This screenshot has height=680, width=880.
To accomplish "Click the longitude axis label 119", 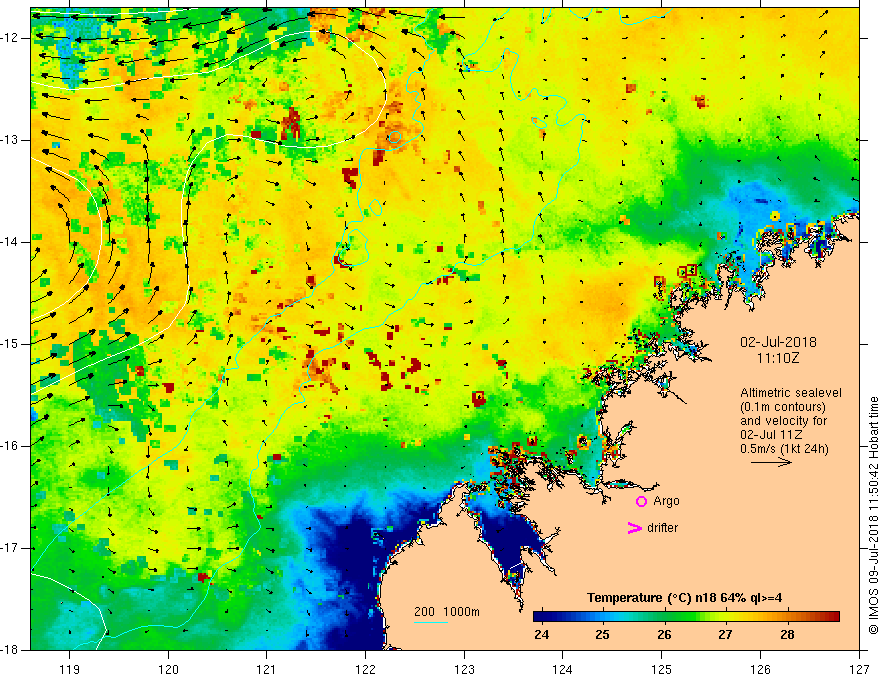I will (70, 669).
